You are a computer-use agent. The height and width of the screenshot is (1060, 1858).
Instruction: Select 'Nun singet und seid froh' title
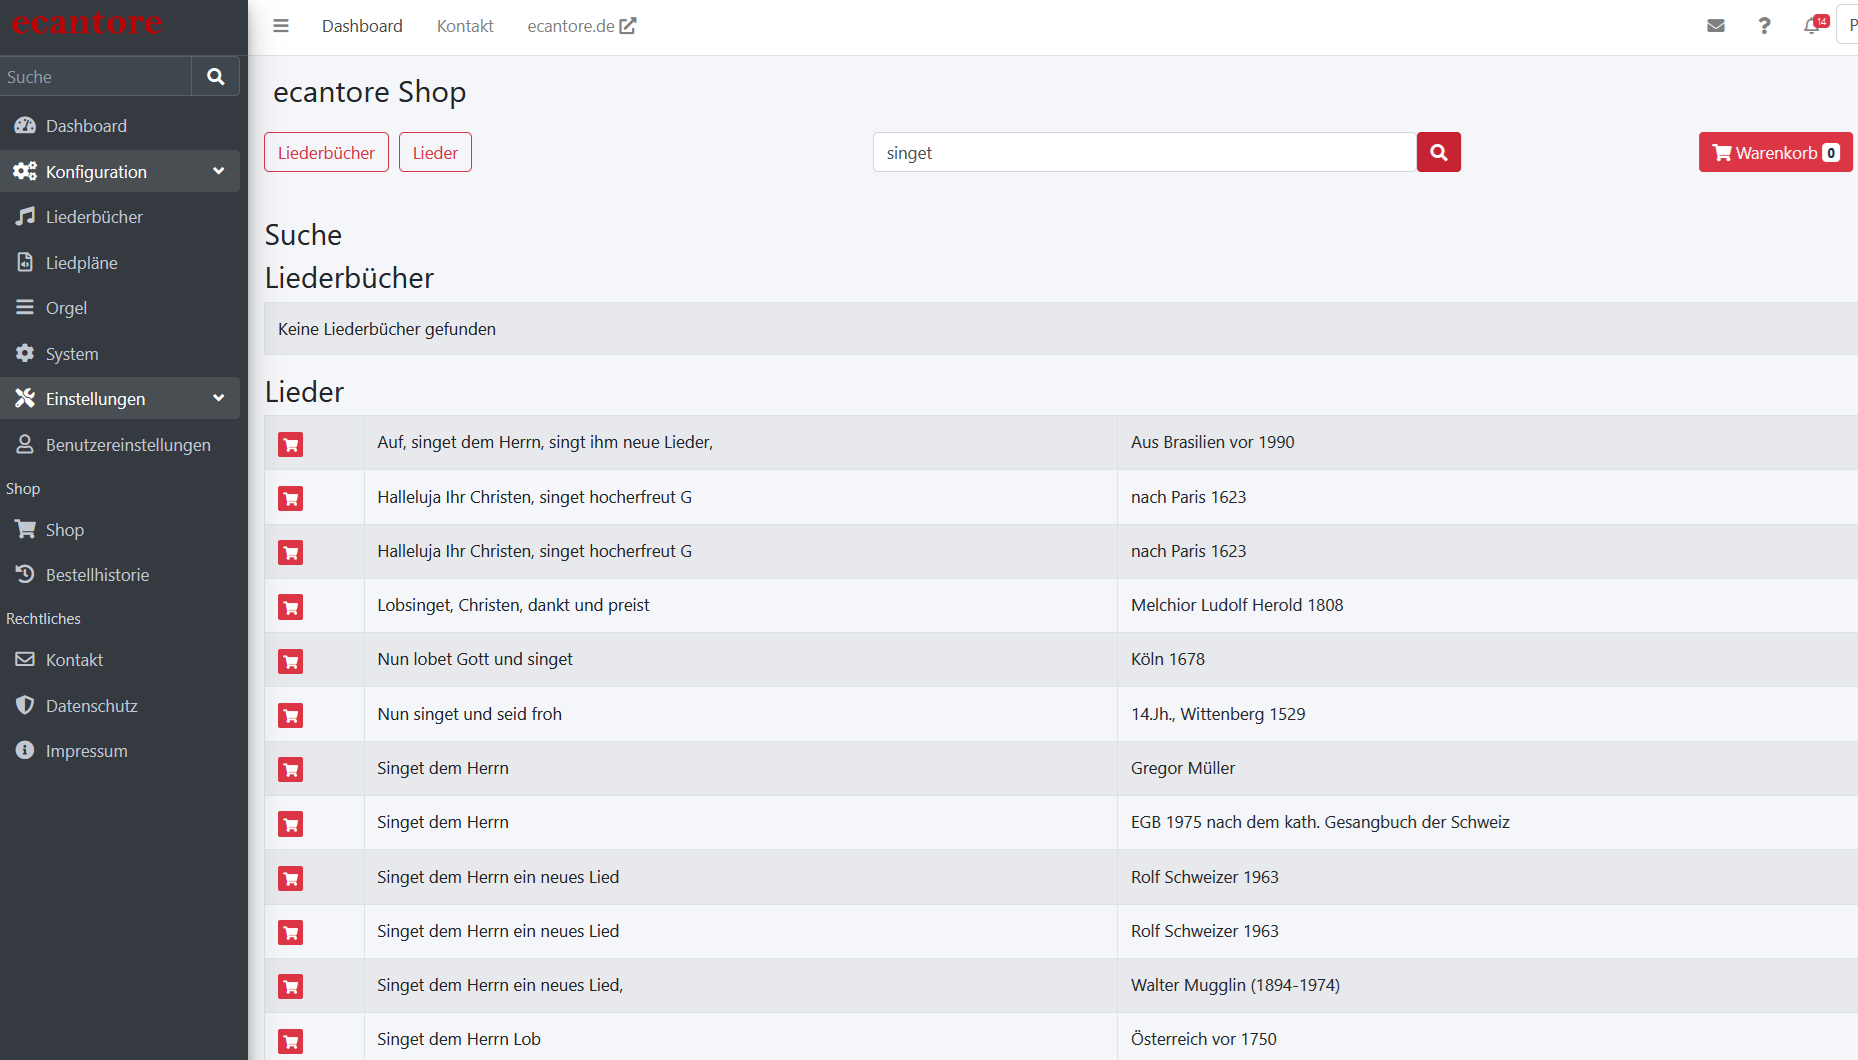[x=469, y=714]
